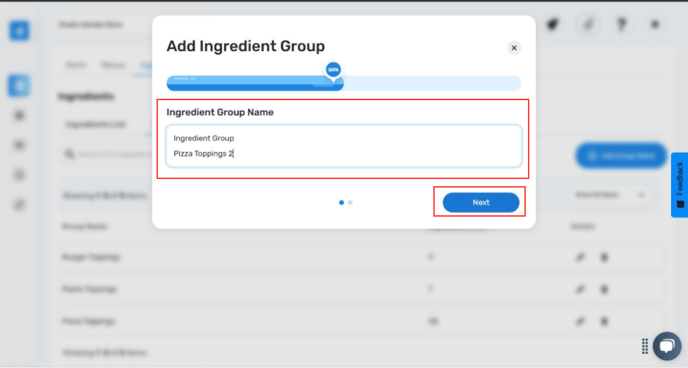Click the delete icon for Burger Toppings row

click(x=604, y=257)
